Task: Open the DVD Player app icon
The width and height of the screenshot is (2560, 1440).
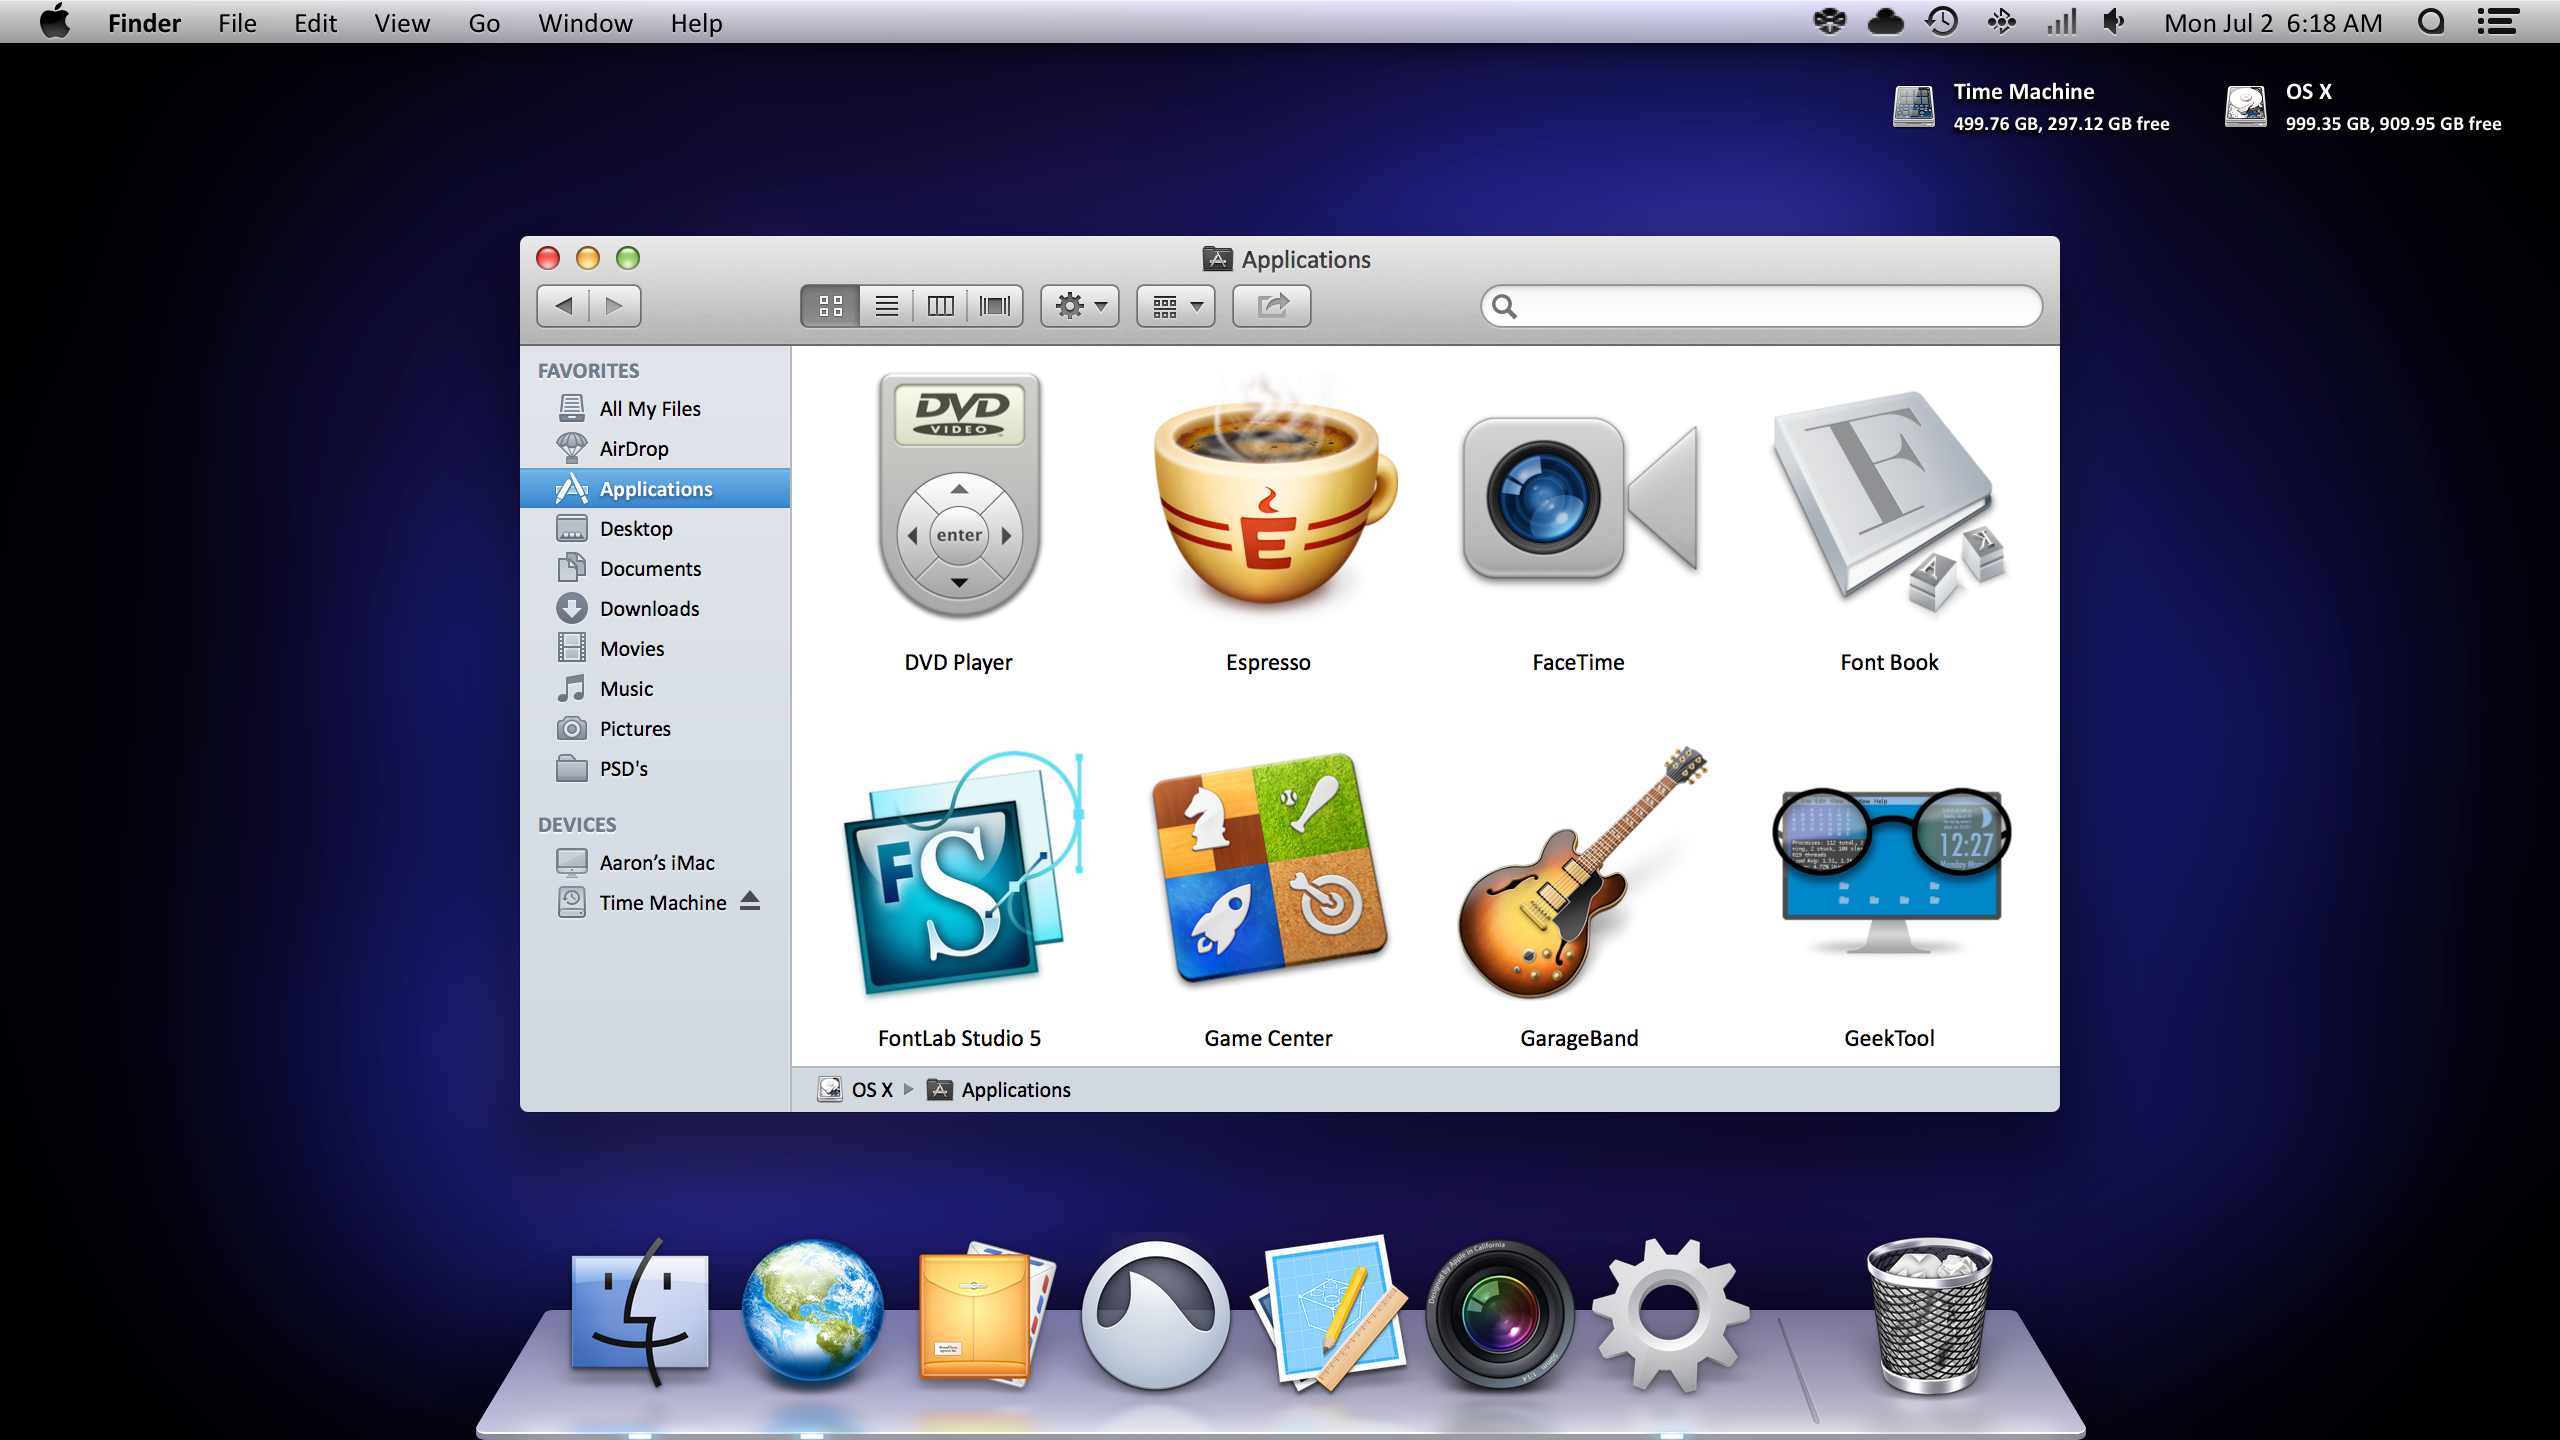Action: [959, 497]
